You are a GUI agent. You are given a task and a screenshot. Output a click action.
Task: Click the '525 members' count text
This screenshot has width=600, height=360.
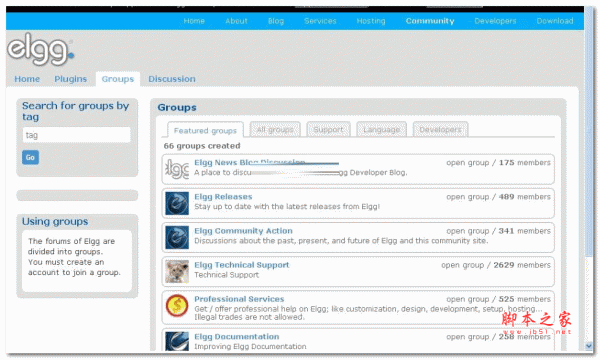(525, 299)
